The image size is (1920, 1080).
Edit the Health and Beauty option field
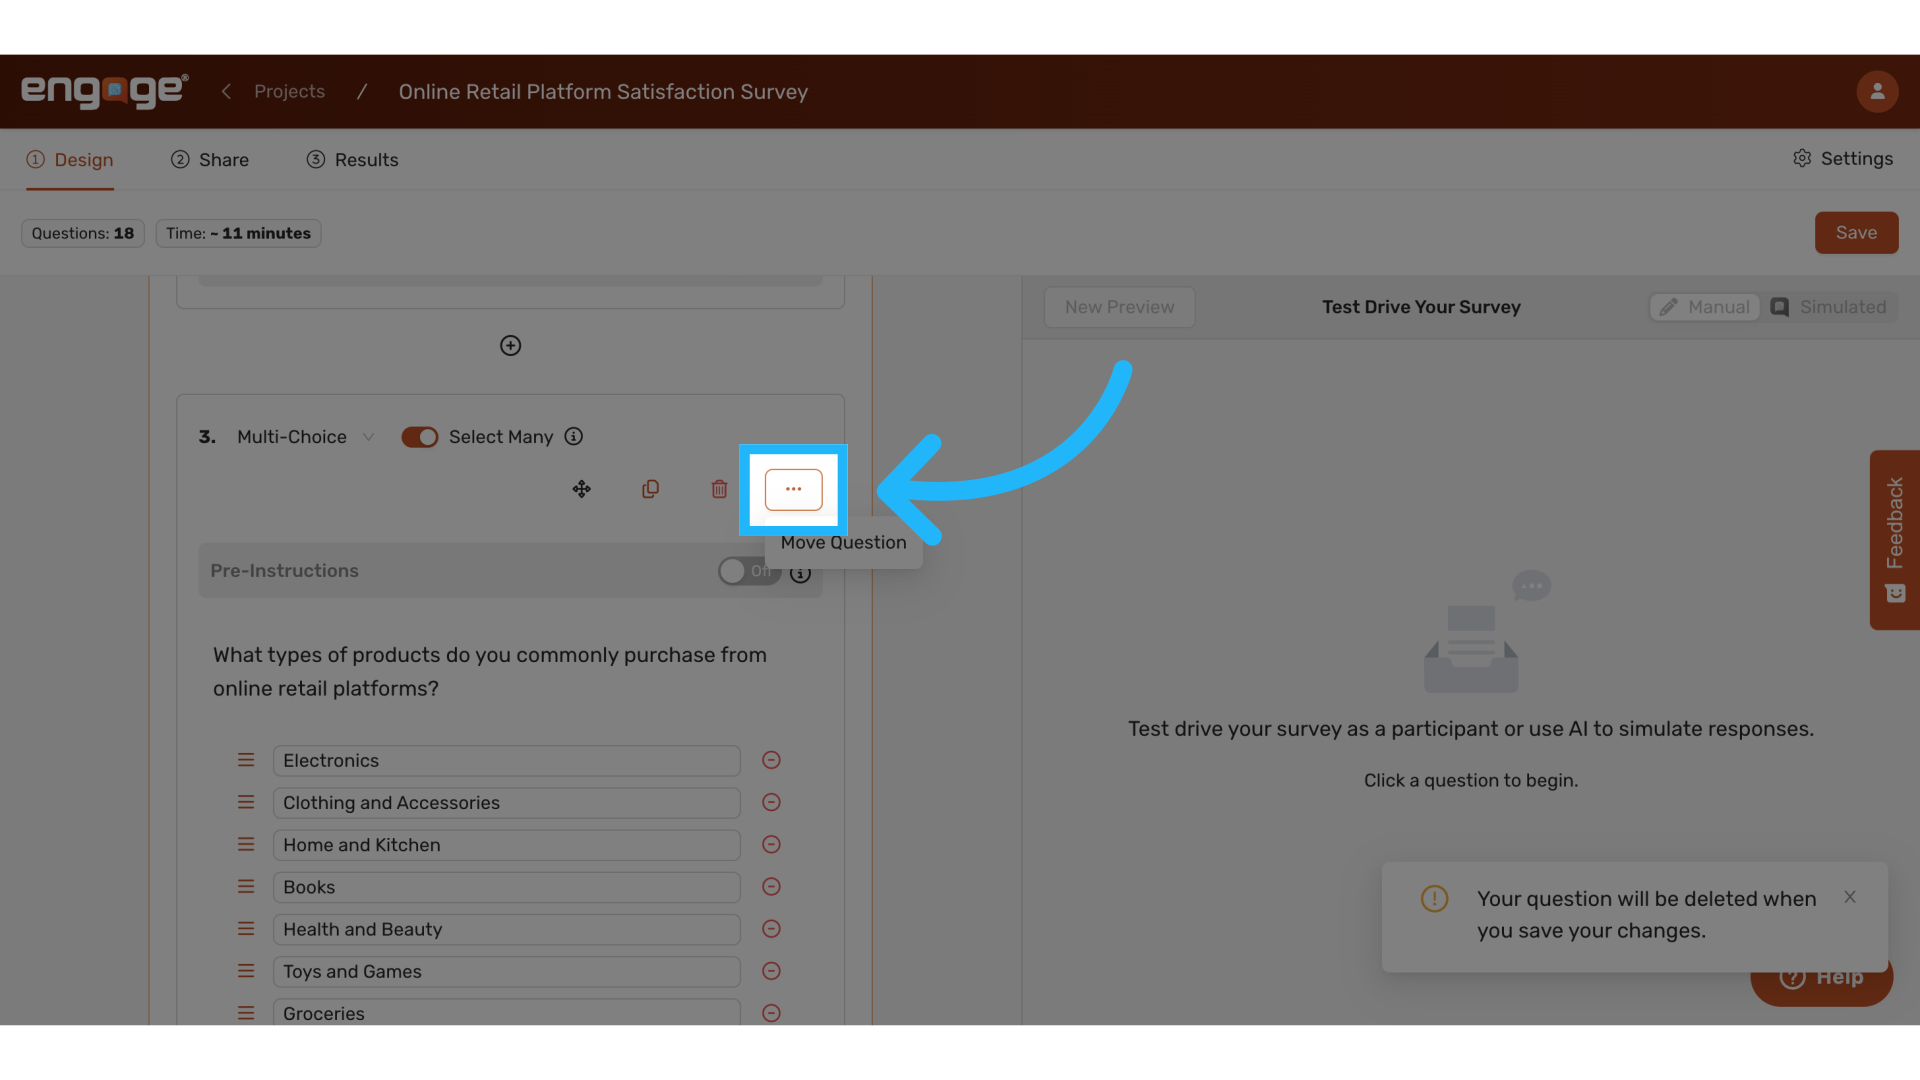[x=506, y=928]
